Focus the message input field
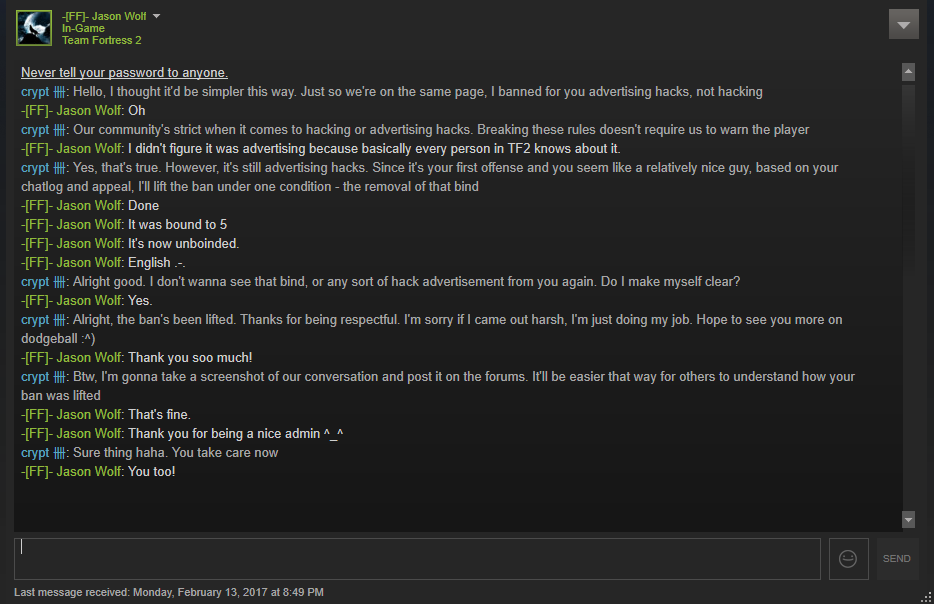934x604 pixels. pos(417,559)
